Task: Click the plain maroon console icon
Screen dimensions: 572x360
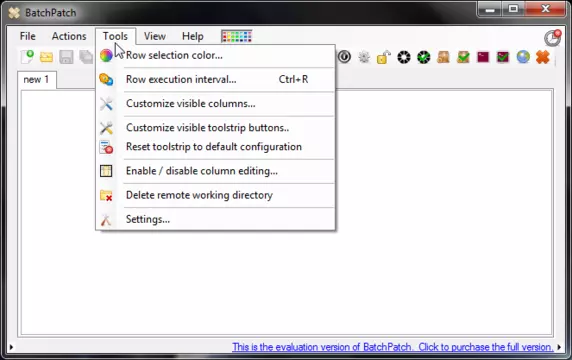Action: 483,57
